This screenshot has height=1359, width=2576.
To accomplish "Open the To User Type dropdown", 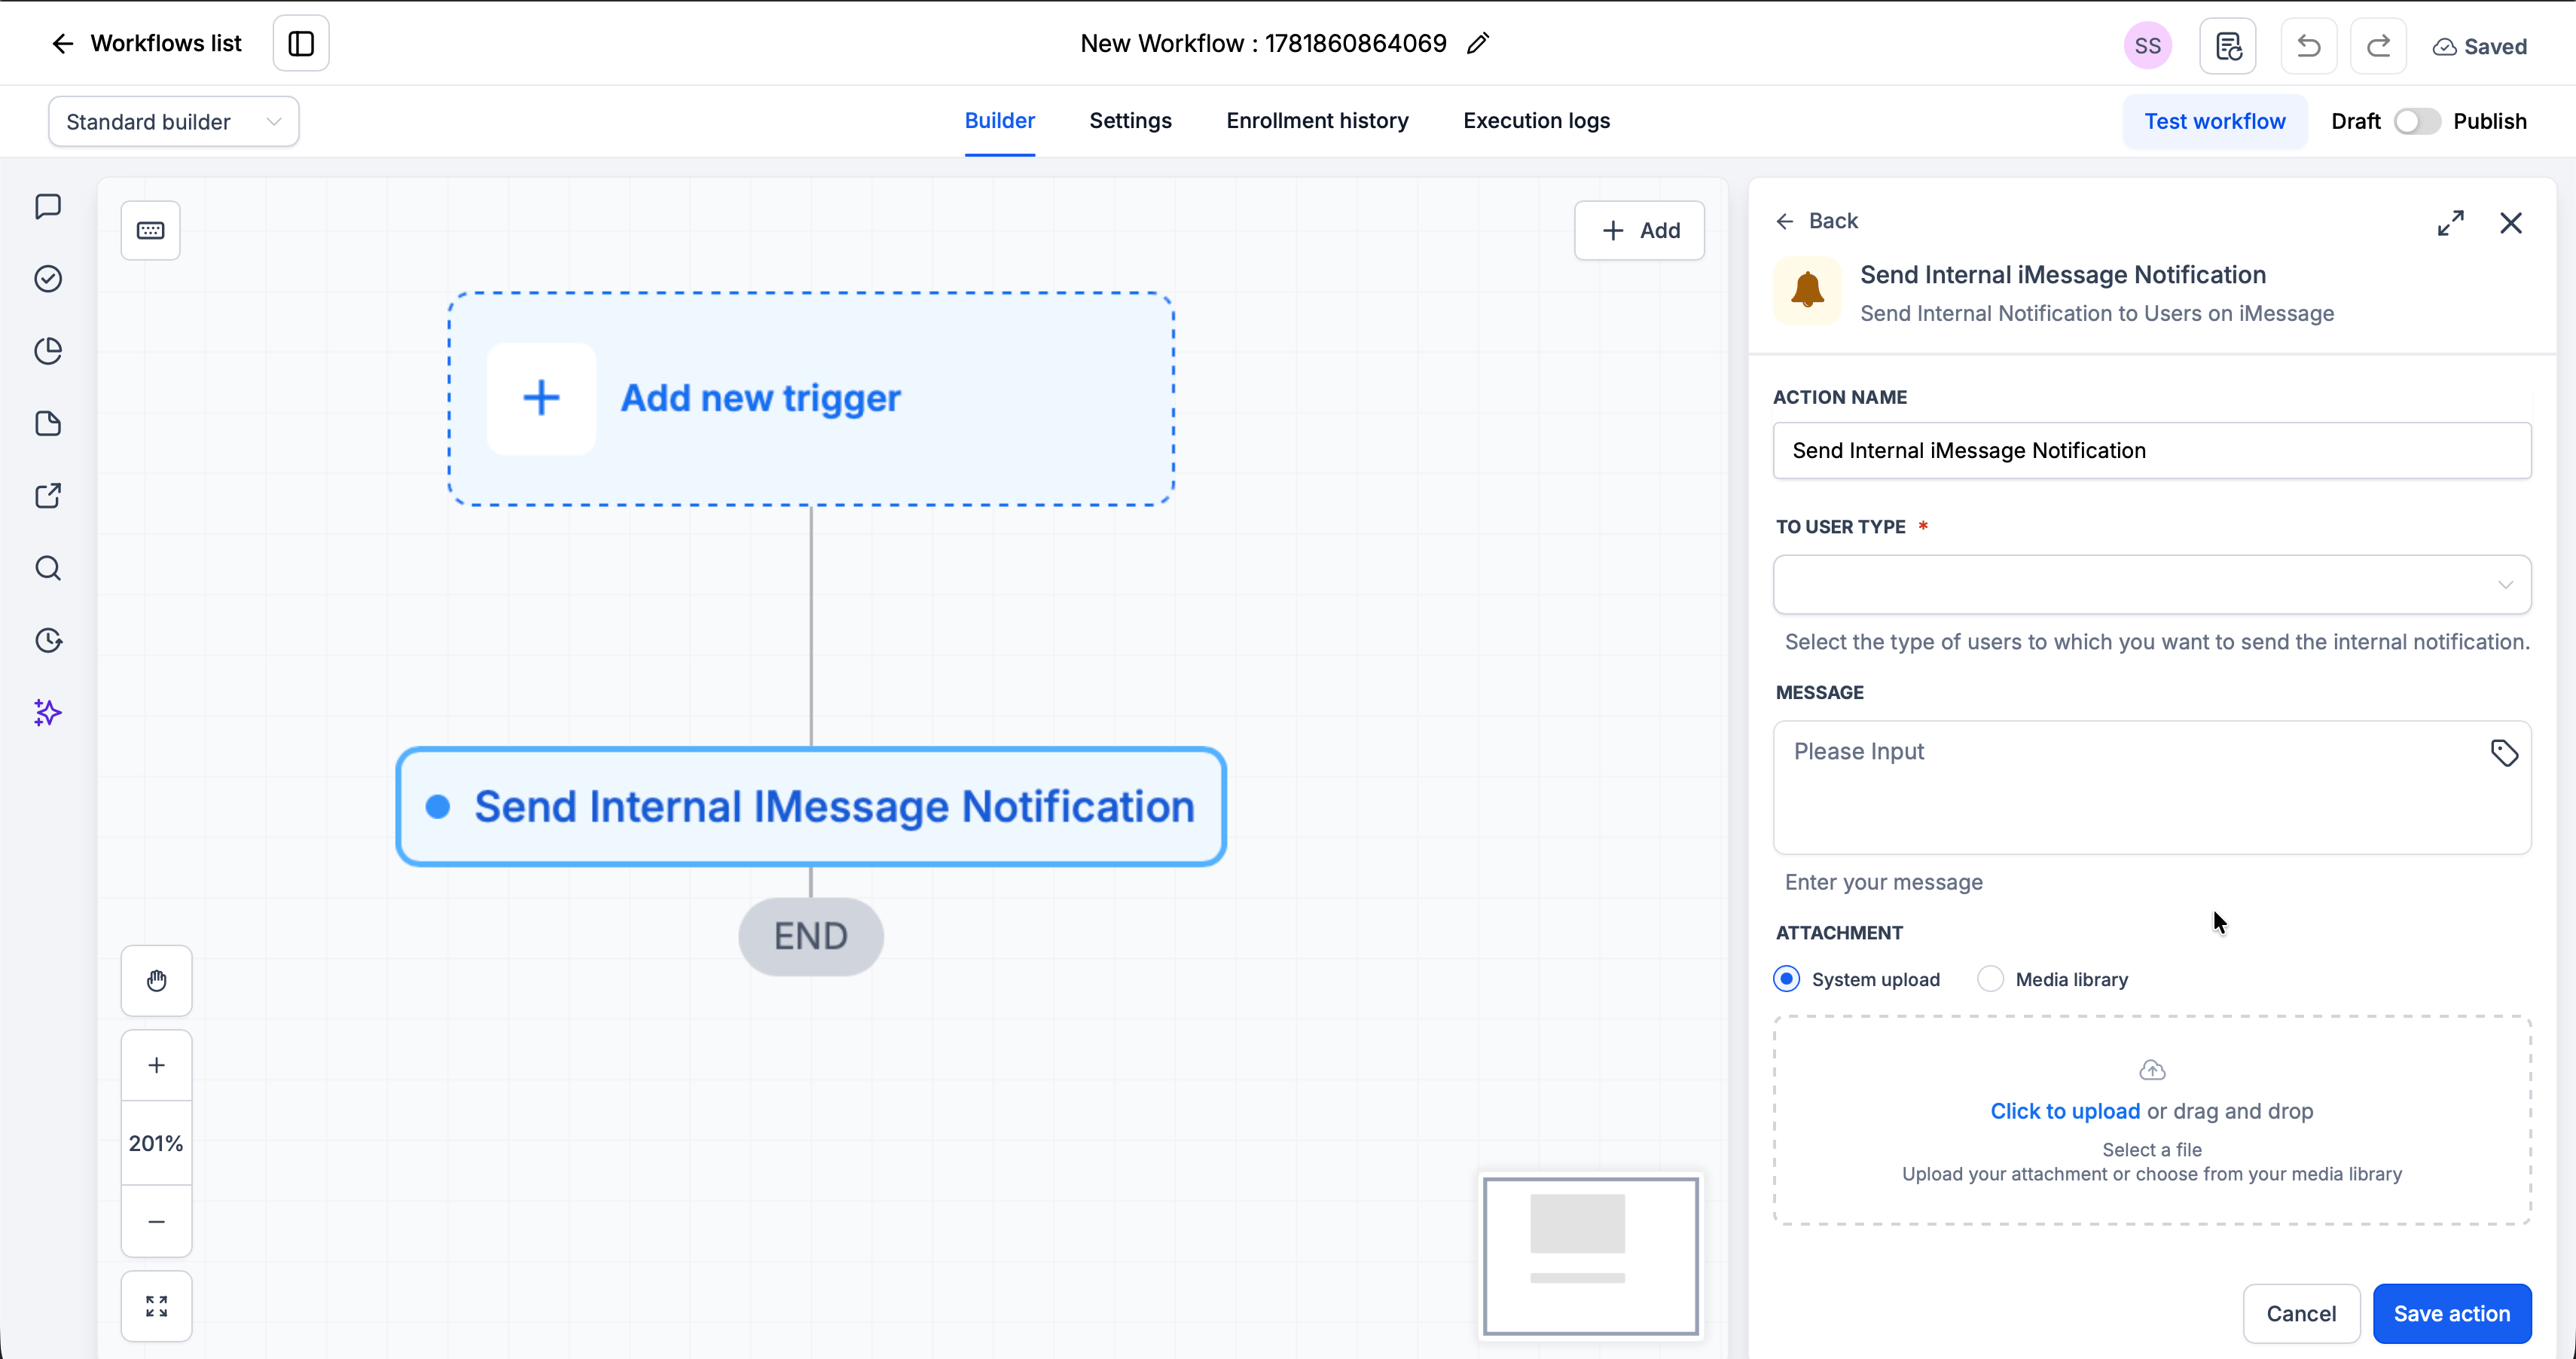I will click(x=2152, y=584).
